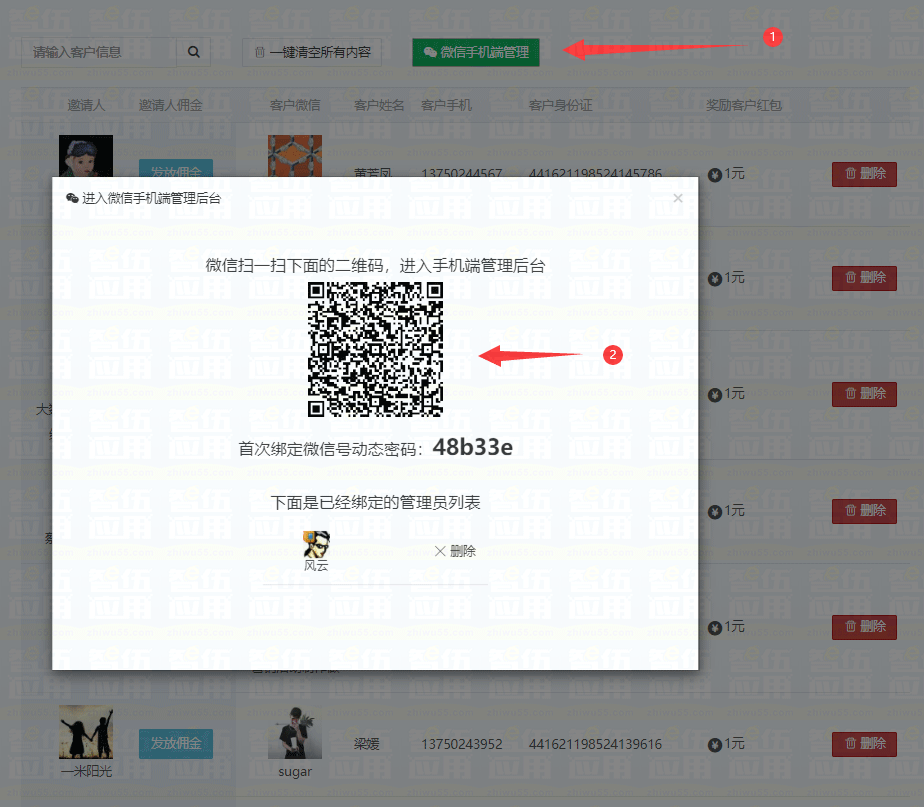
Task: Clear all content with one-click button
Action: (x=312, y=52)
